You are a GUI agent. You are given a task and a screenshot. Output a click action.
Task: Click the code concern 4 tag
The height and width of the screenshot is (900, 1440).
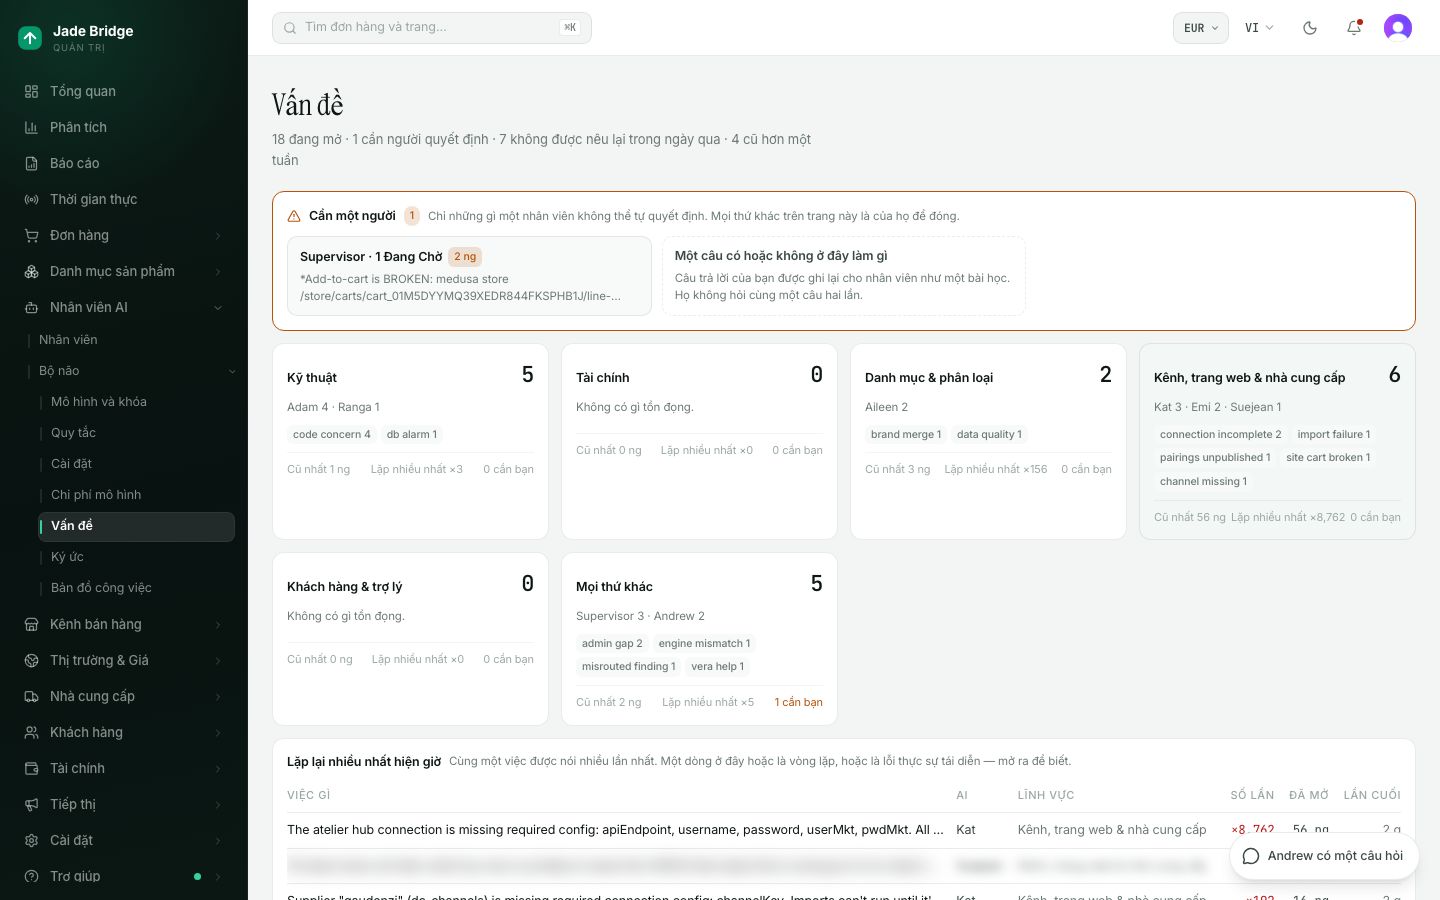click(331, 434)
